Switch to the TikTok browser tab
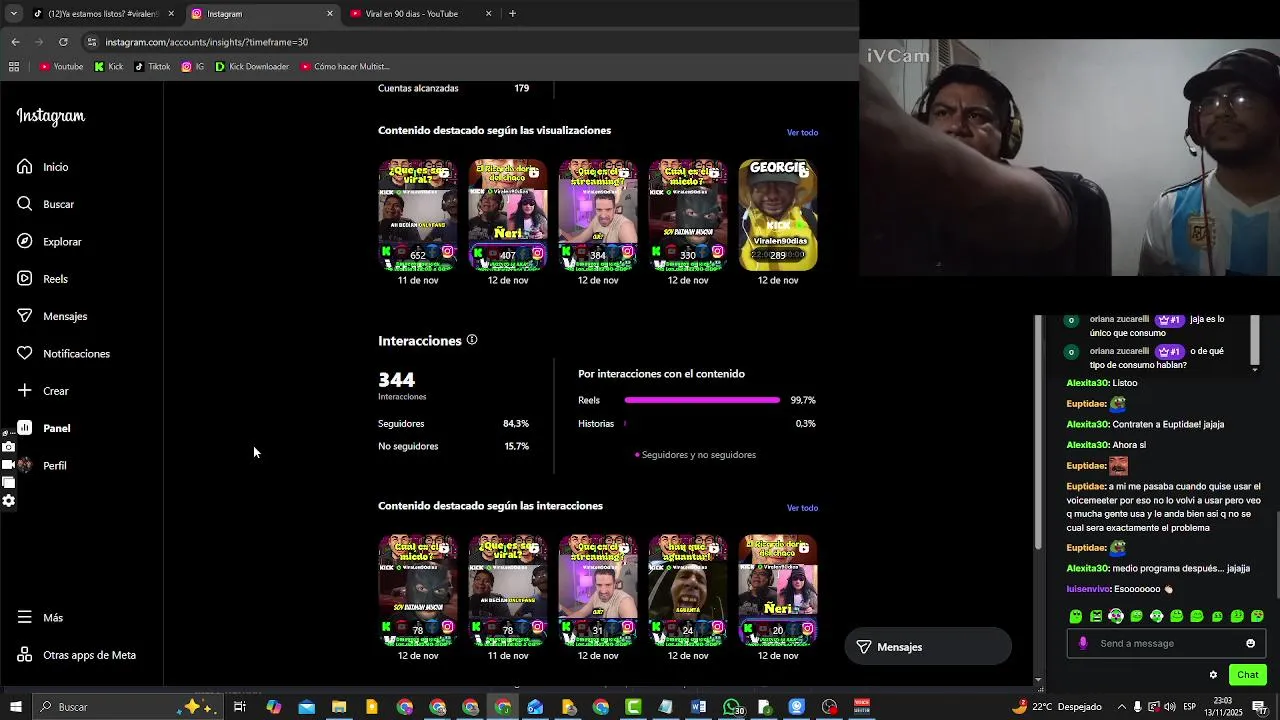 (102, 14)
